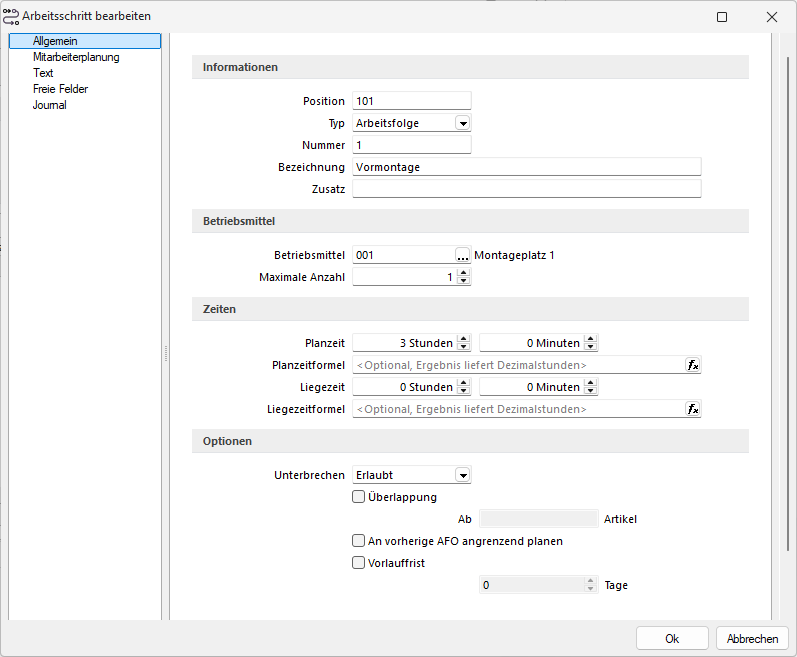
Task: Decrease Liegezeit Minuten with down arrow
Action: point(590,391)
